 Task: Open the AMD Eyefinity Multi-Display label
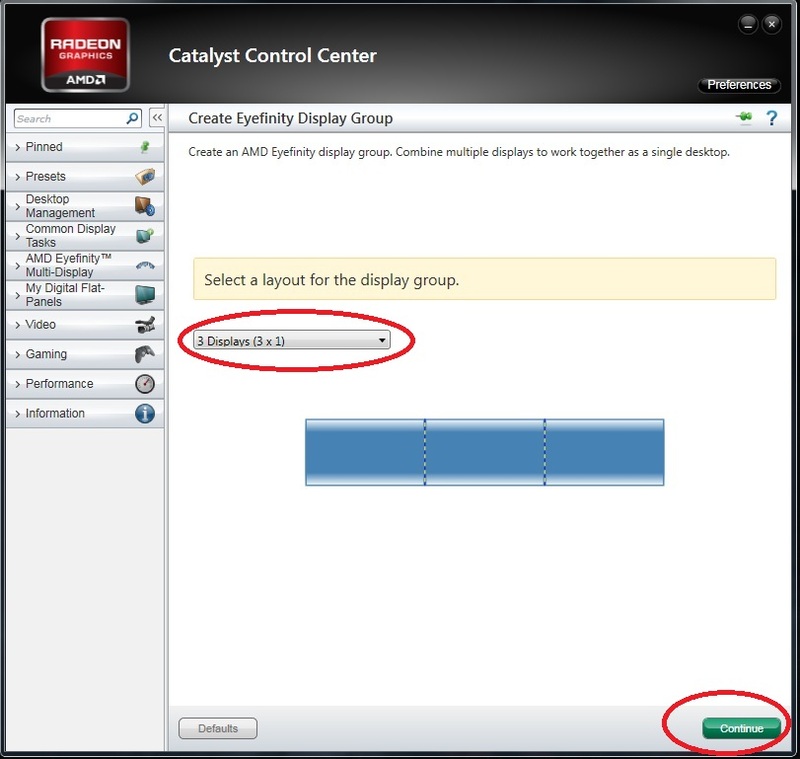point(68,265)
